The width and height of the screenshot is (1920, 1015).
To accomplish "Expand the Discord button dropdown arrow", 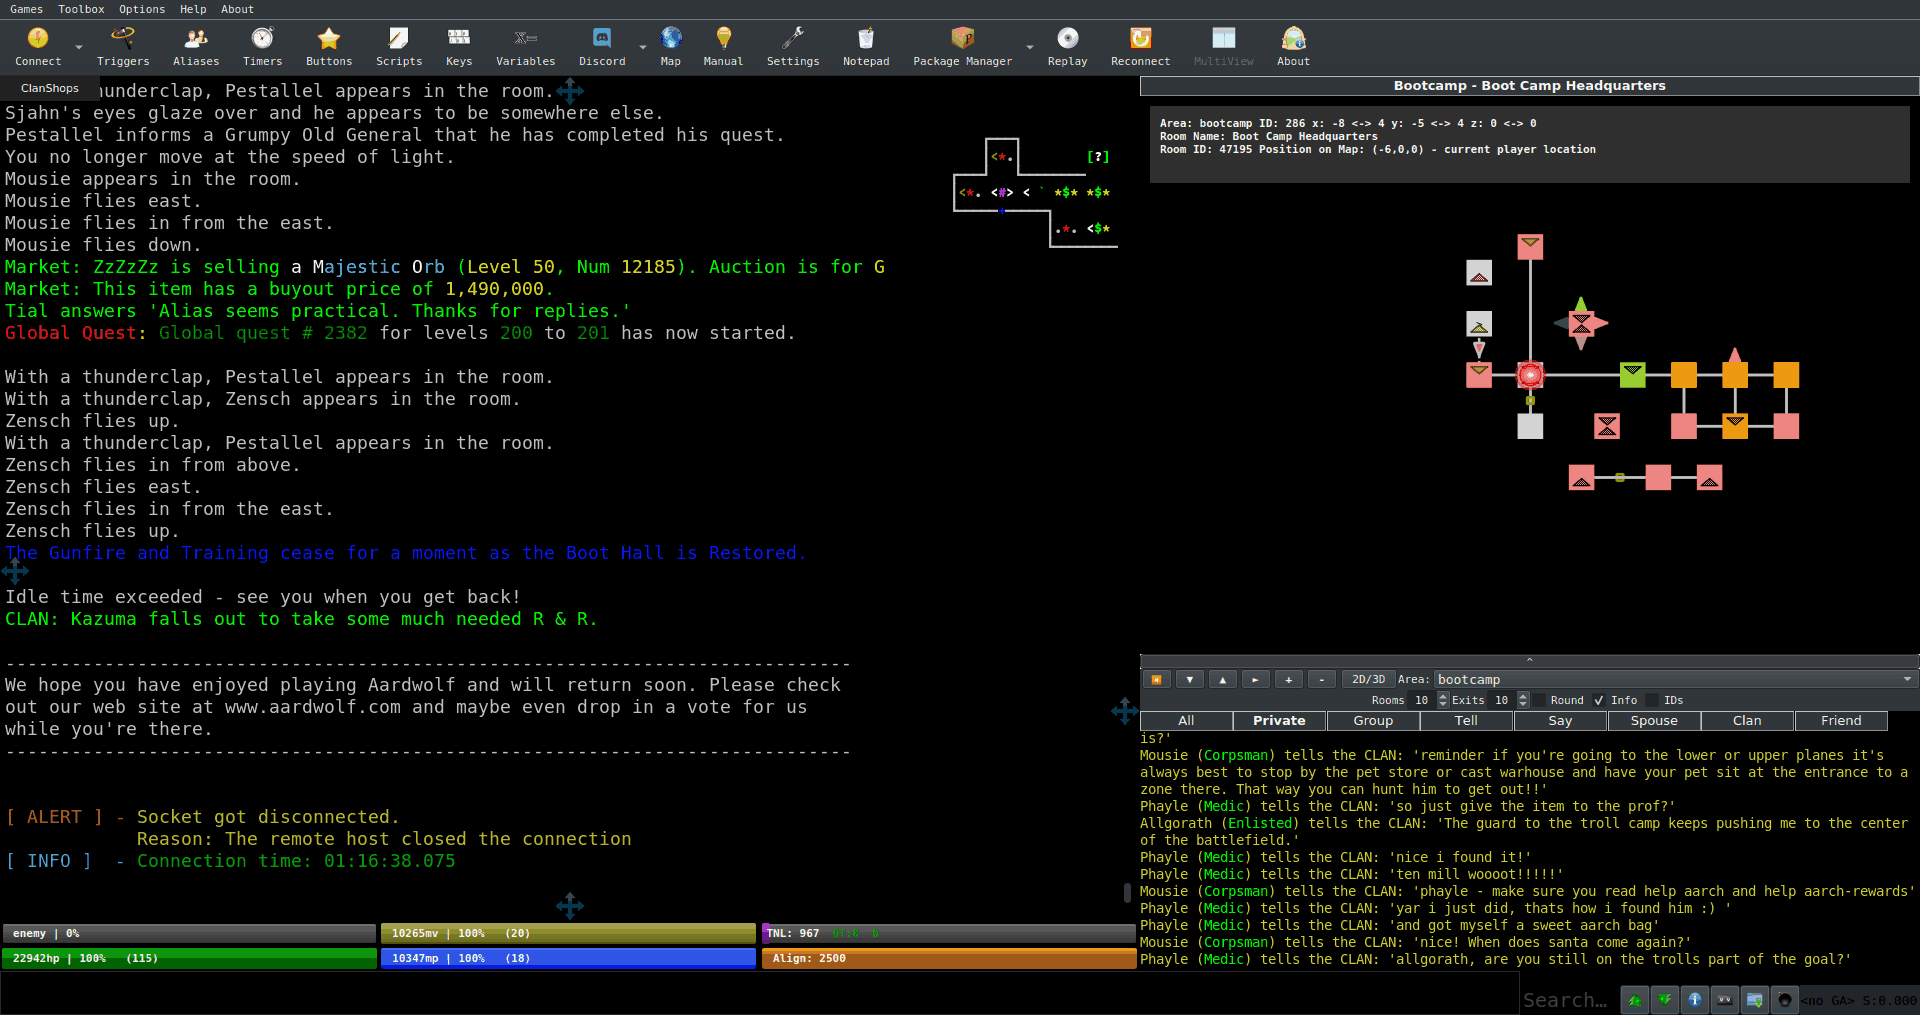I will [643, 47].
